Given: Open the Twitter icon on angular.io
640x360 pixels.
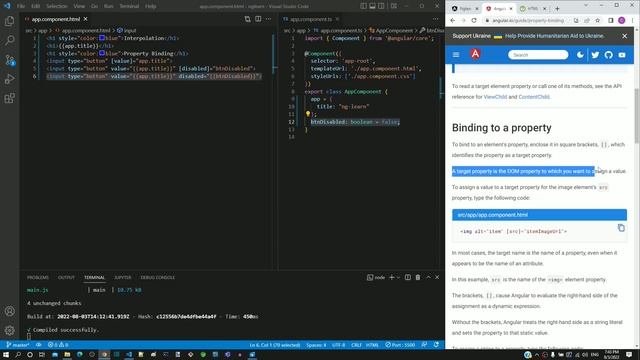Looking at the screenshot, I should (x=595, y=55).
